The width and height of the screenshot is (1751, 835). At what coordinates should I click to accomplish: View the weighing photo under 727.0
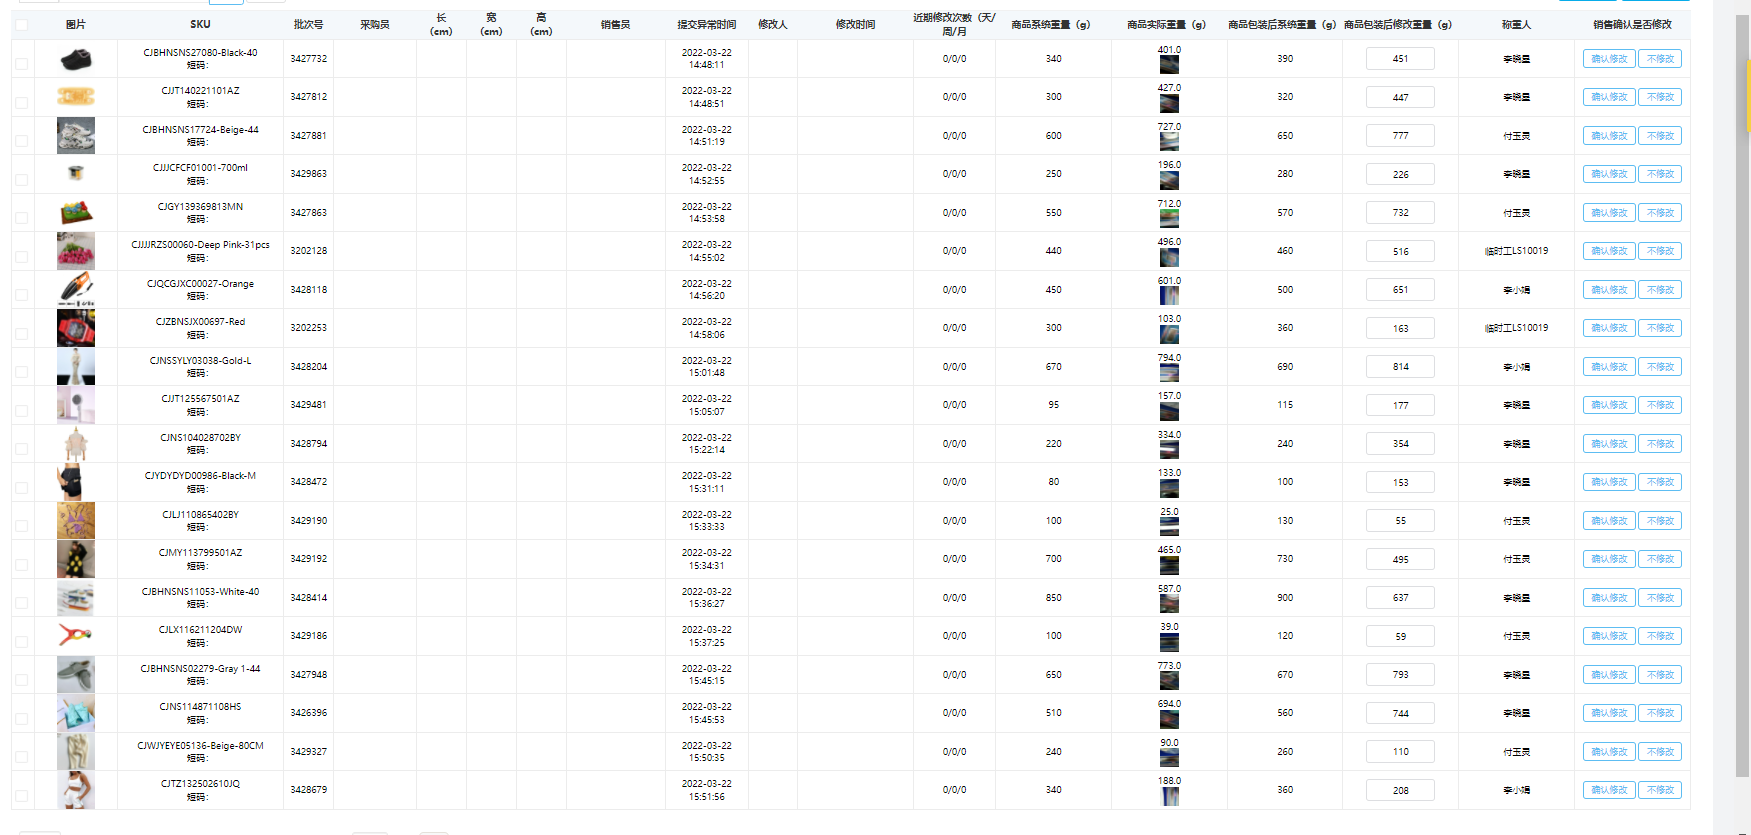(x=1169, y=142)
